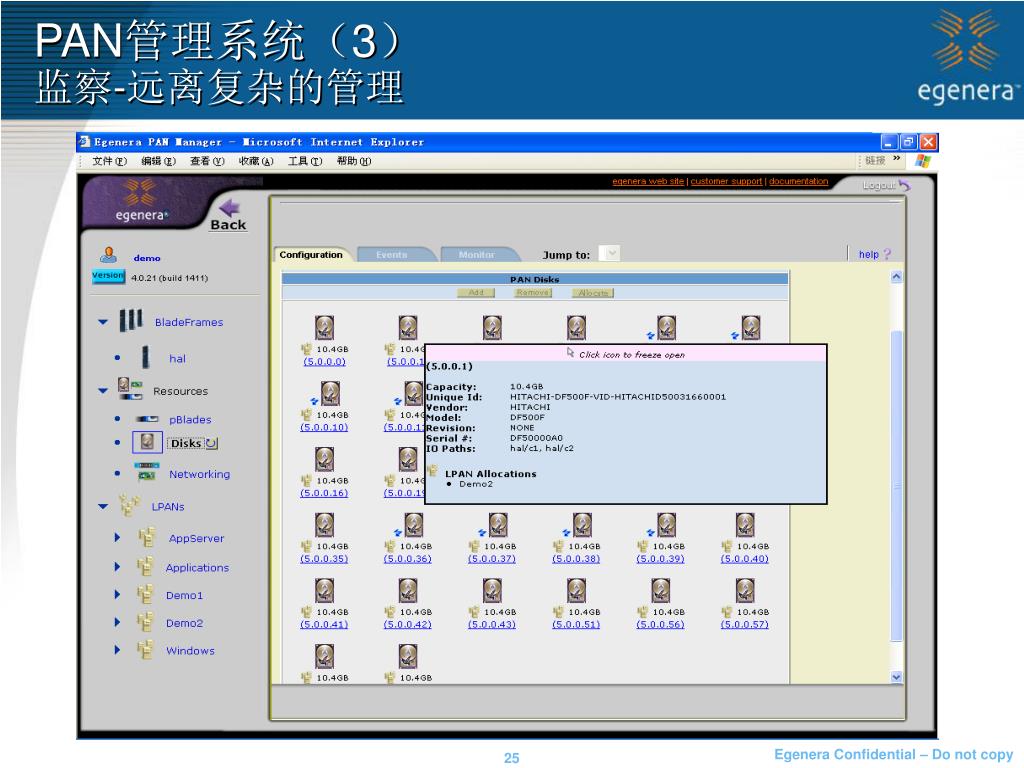Open the 文件(F) menu
The image size is (1024, 768).
pyautogui.click(x=109, y=161)
